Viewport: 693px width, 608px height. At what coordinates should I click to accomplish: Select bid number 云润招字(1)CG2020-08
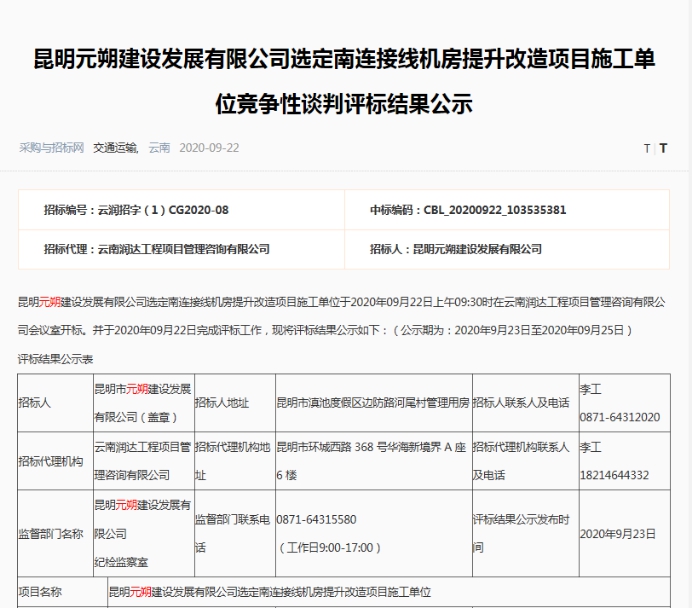point(136,210)
